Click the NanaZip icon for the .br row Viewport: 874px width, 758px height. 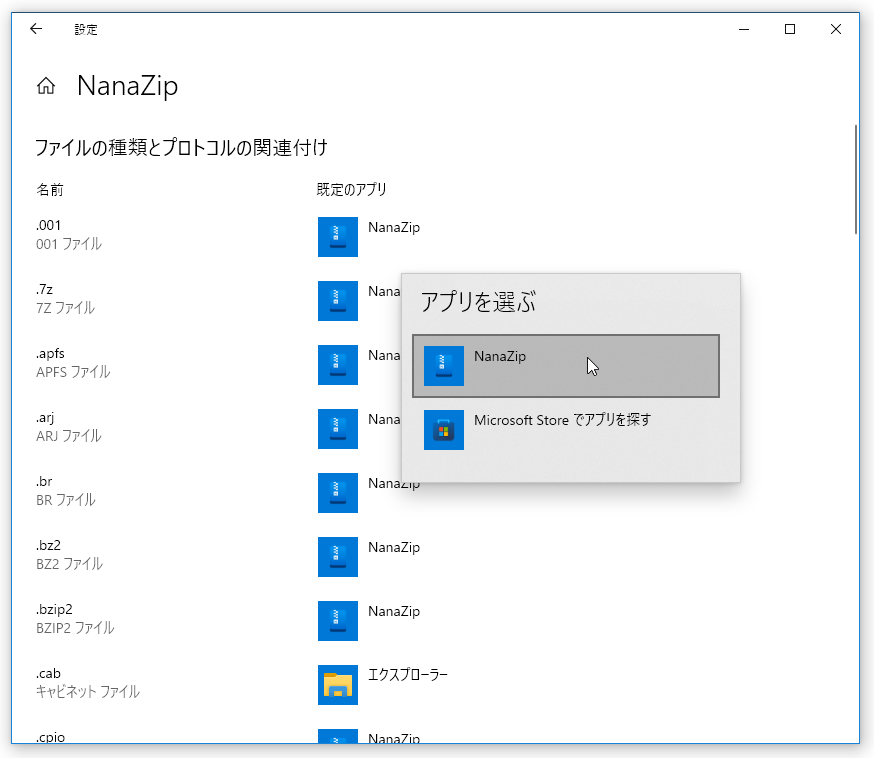click(x=338, y=493)
